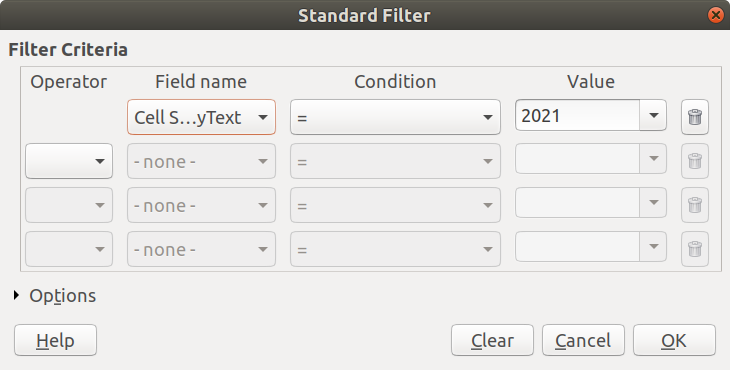This screenshot has width=730, height=370.
Task: Open the Field name dropdown showing Cell S…yText
Action: 201,117
